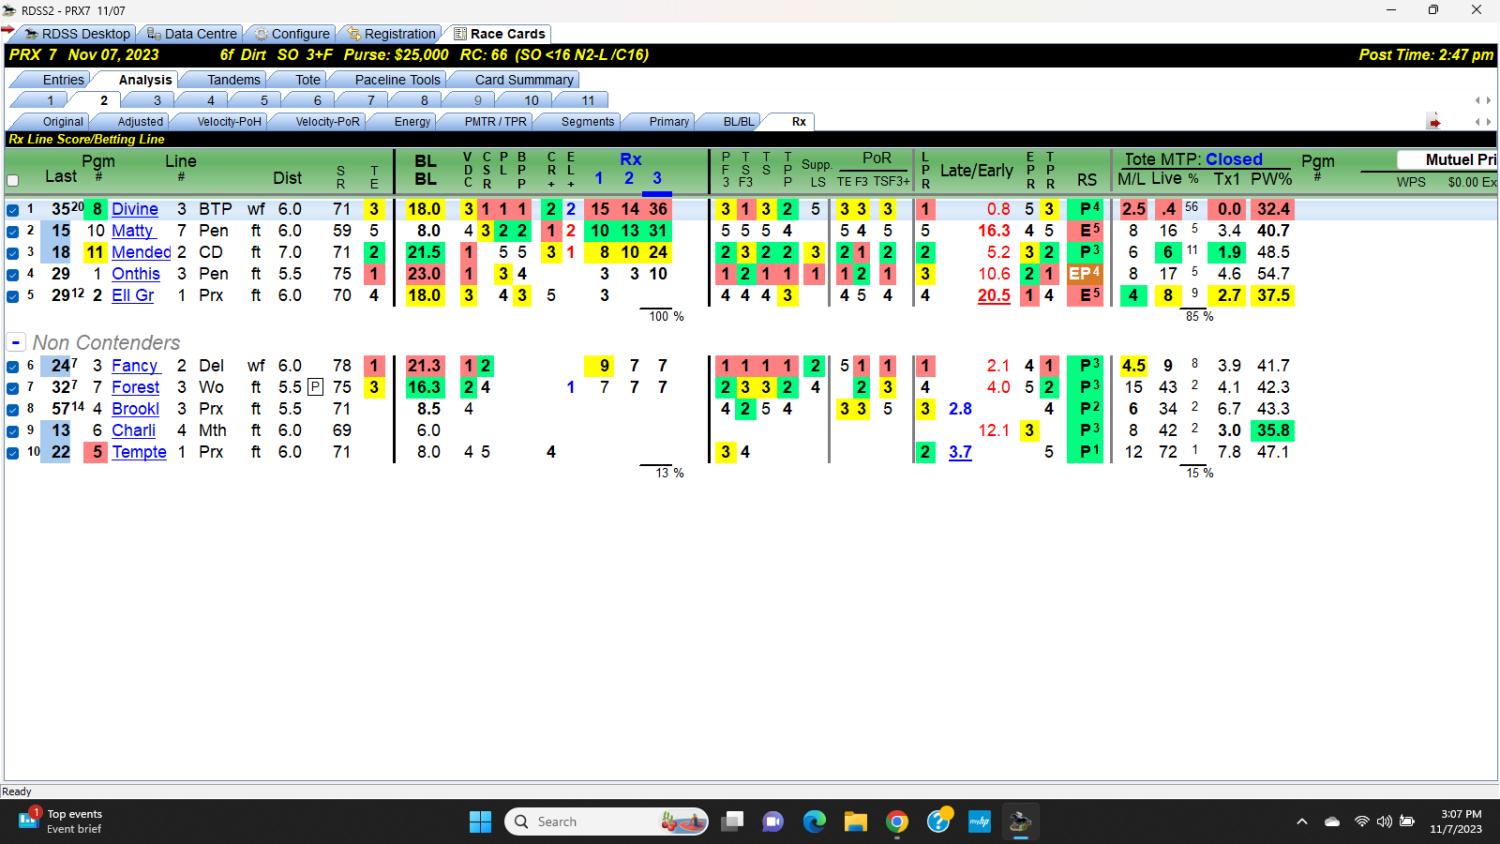Click left scroll arrow of the view tabs row
Screen dimensions: 1500x844
pos(1478,122)
